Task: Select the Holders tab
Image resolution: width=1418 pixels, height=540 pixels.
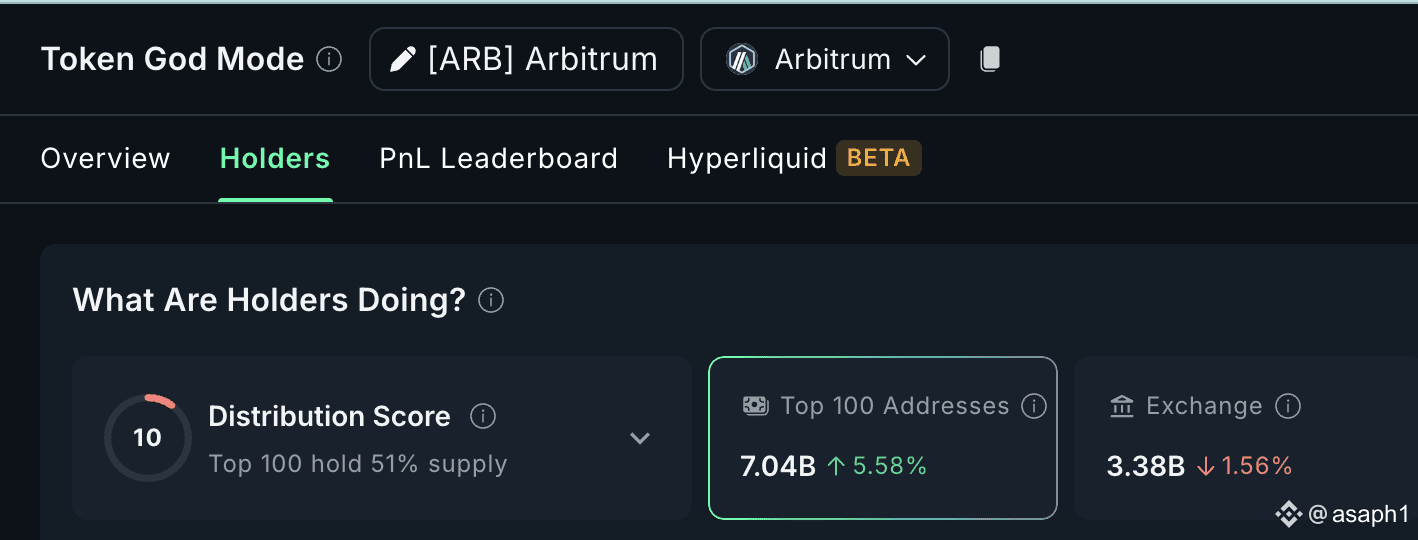Action: 275,158
